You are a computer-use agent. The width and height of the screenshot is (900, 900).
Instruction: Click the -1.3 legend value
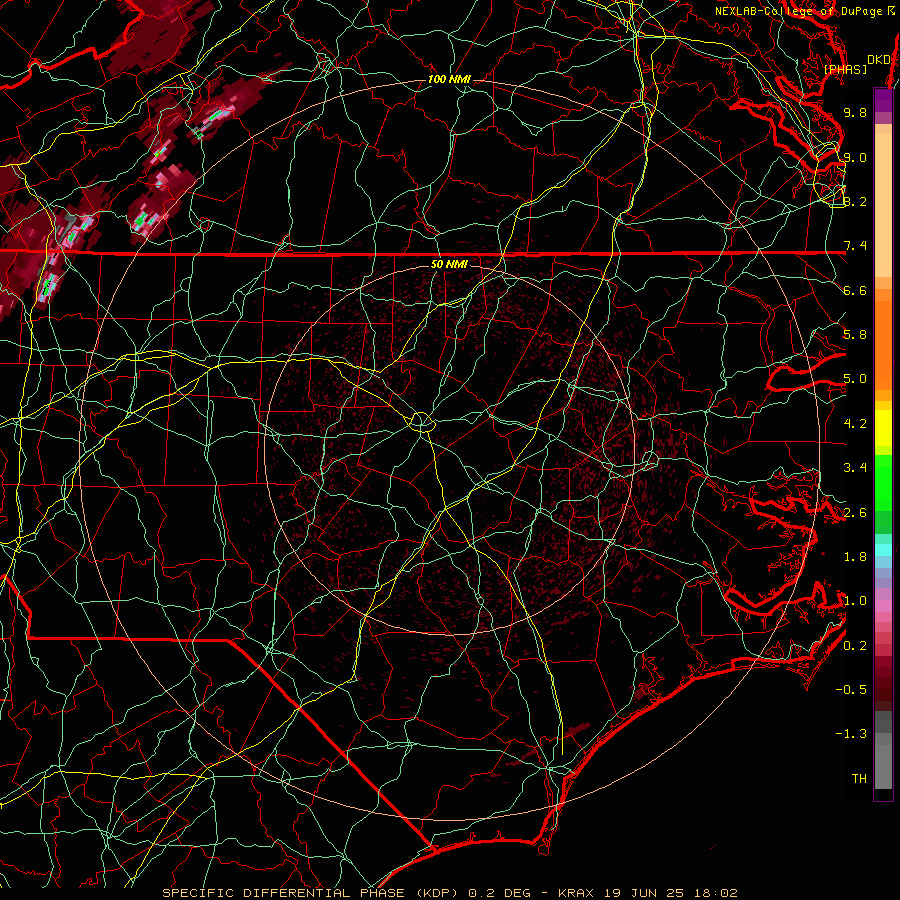pos(851,734)
